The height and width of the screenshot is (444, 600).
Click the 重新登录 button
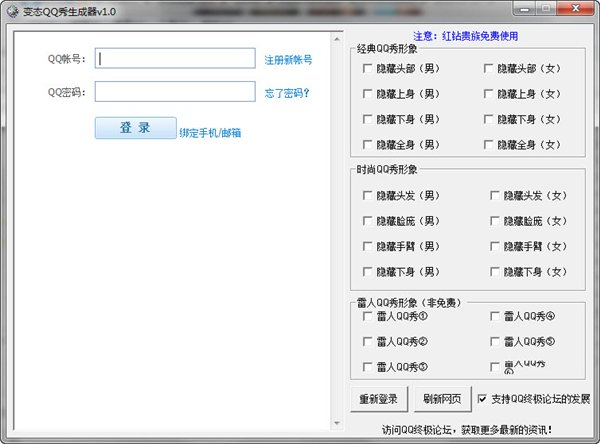click(379, 399)
